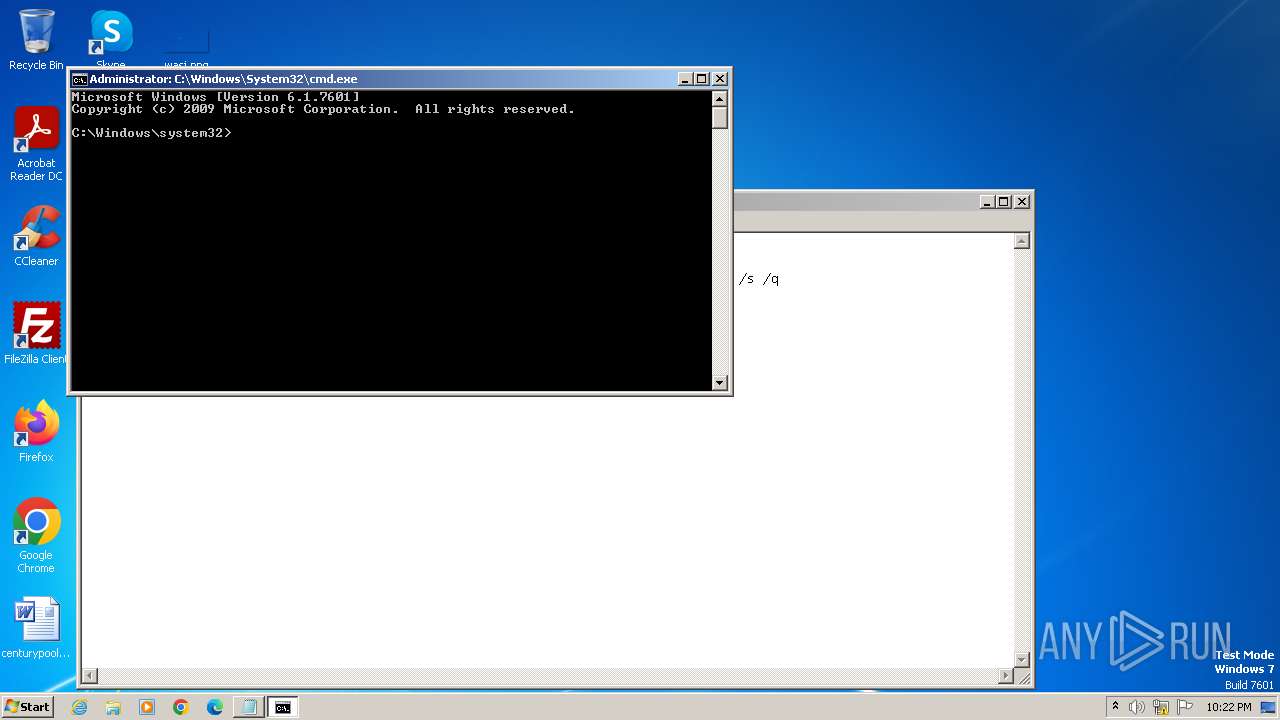Open the network status tray icon

pyautogui.click(x=1161, y=707)
